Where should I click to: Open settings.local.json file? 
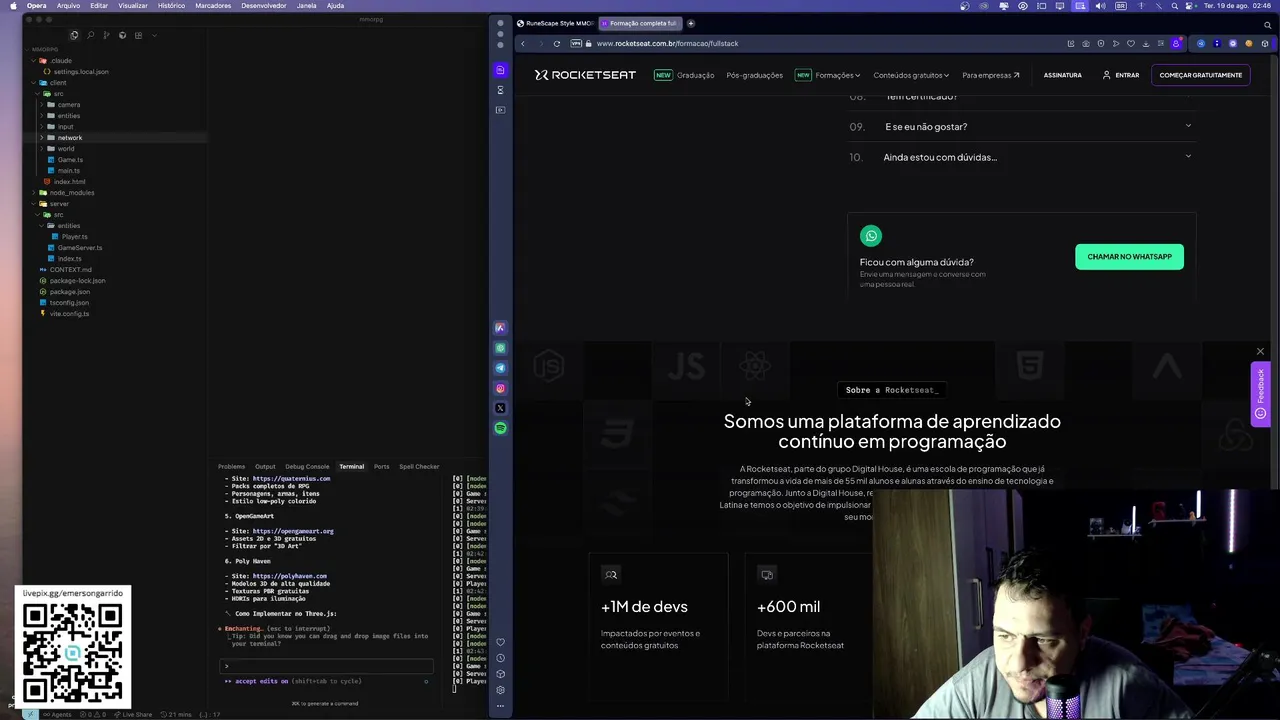tap(80, 71)
